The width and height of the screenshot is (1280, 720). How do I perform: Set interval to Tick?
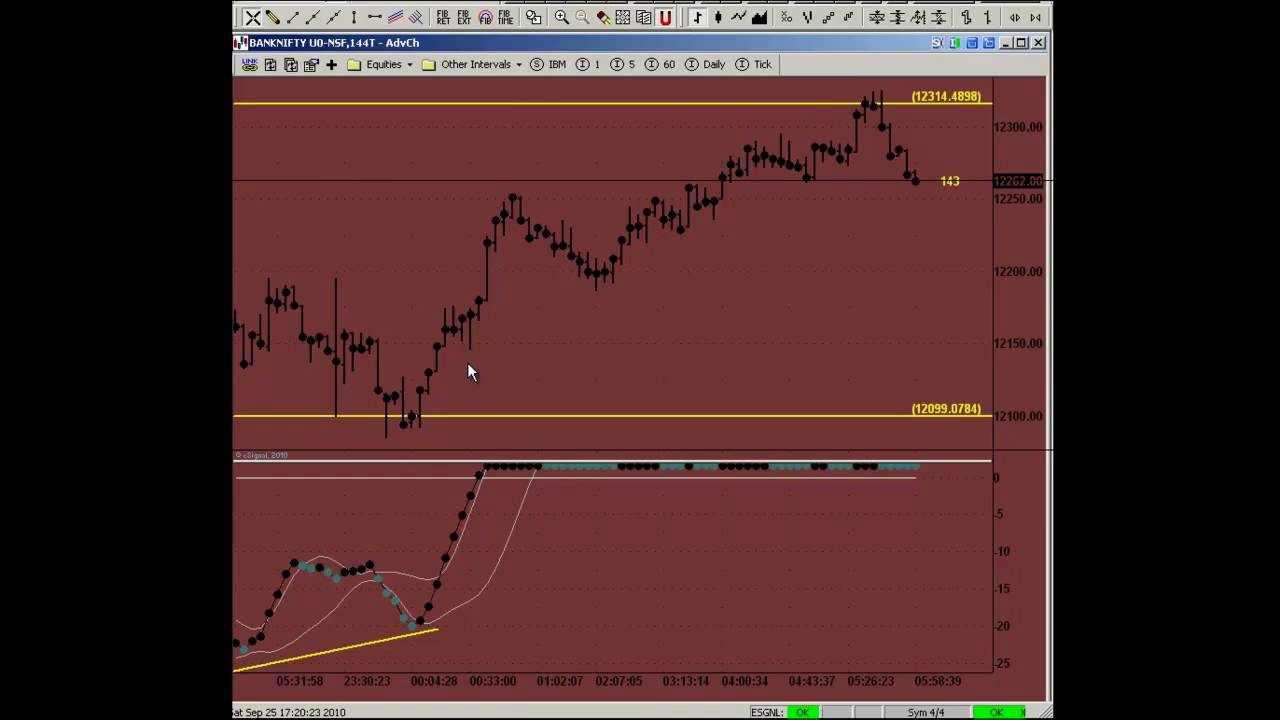(x=753, y=64)
